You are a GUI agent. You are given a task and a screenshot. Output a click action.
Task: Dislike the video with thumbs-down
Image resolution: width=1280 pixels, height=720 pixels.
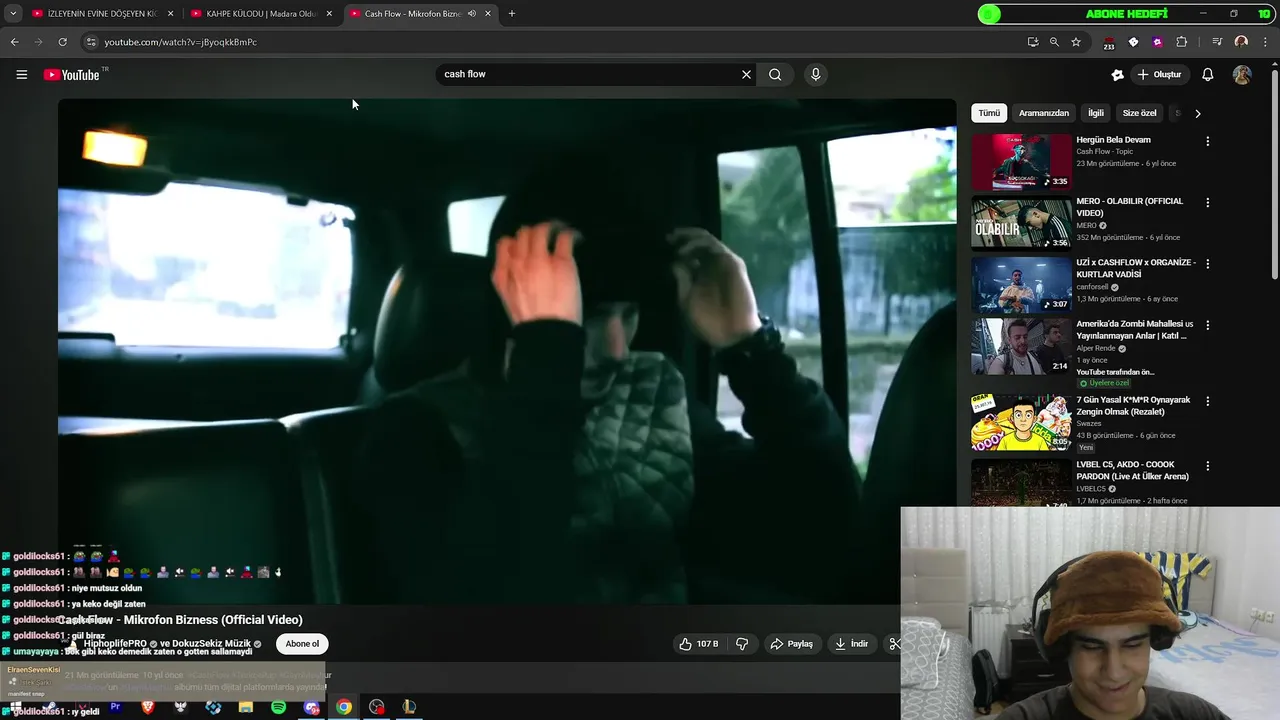[742, 644]
